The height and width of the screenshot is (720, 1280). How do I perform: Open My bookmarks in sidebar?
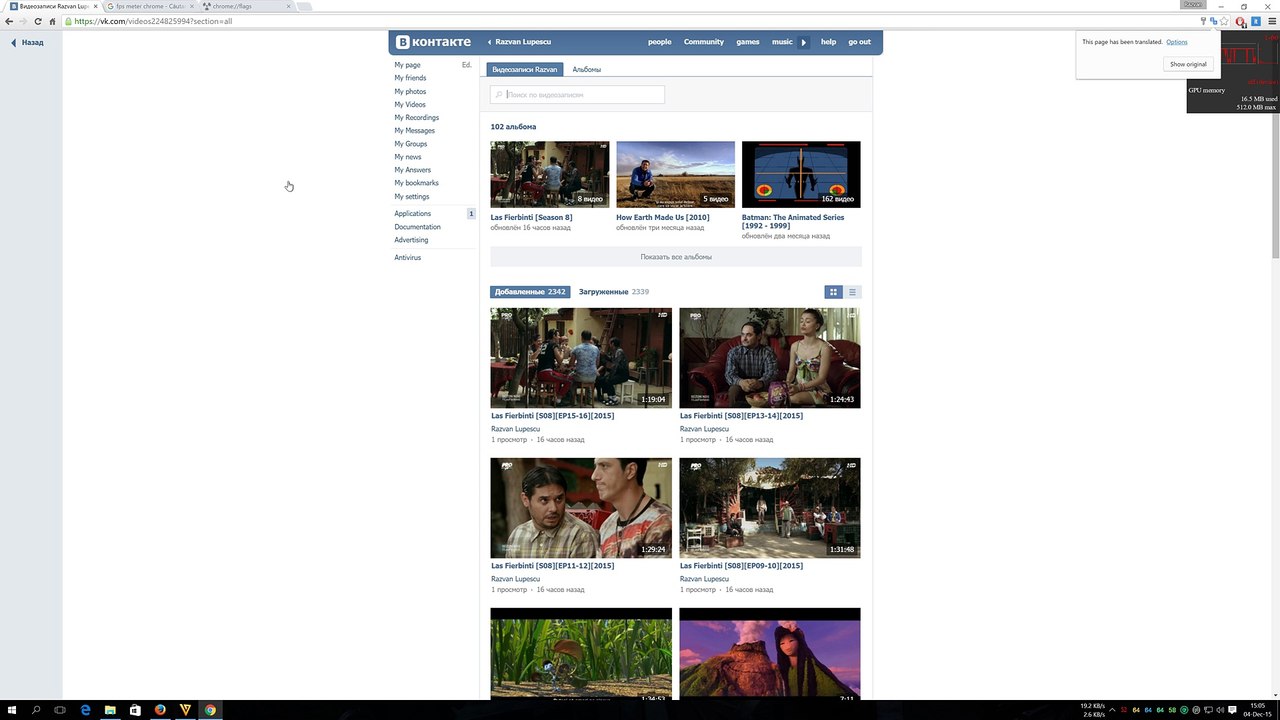point(416,183)
